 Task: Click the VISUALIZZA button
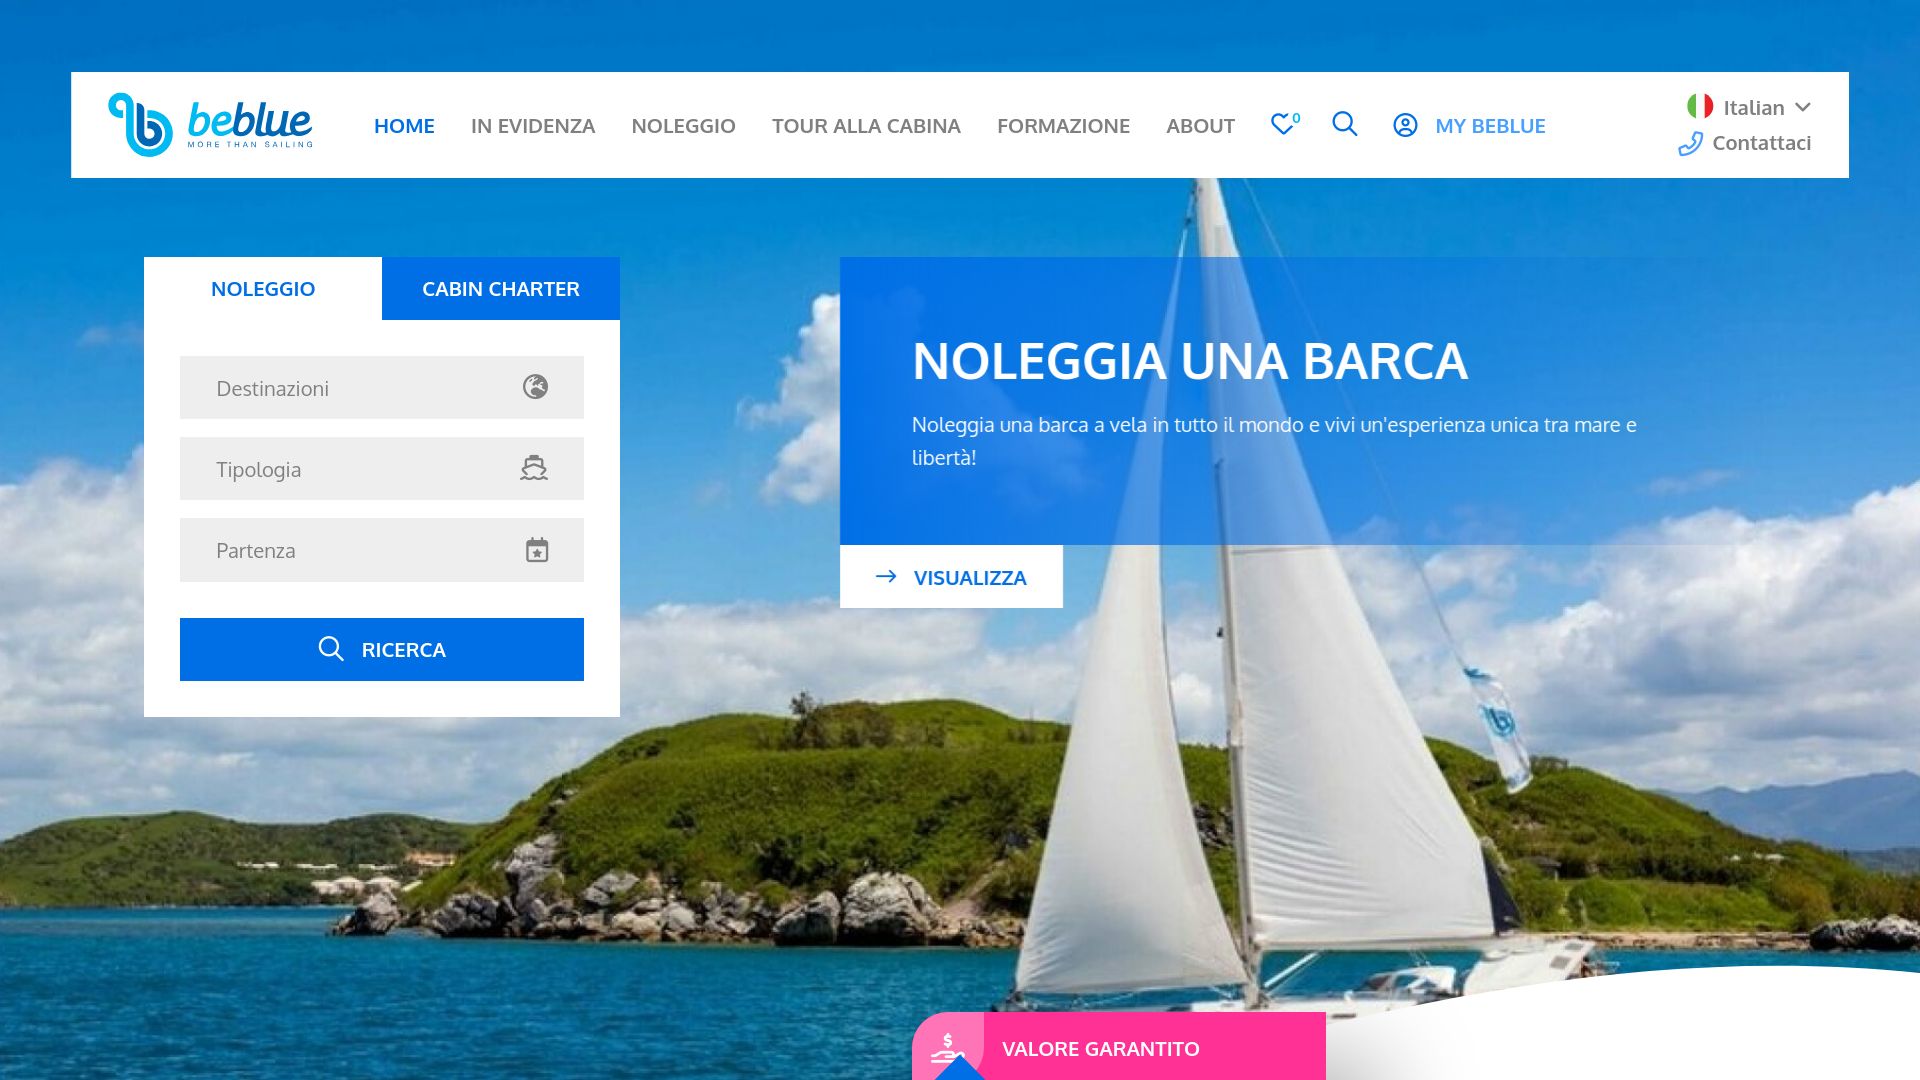tap(951, 577)
